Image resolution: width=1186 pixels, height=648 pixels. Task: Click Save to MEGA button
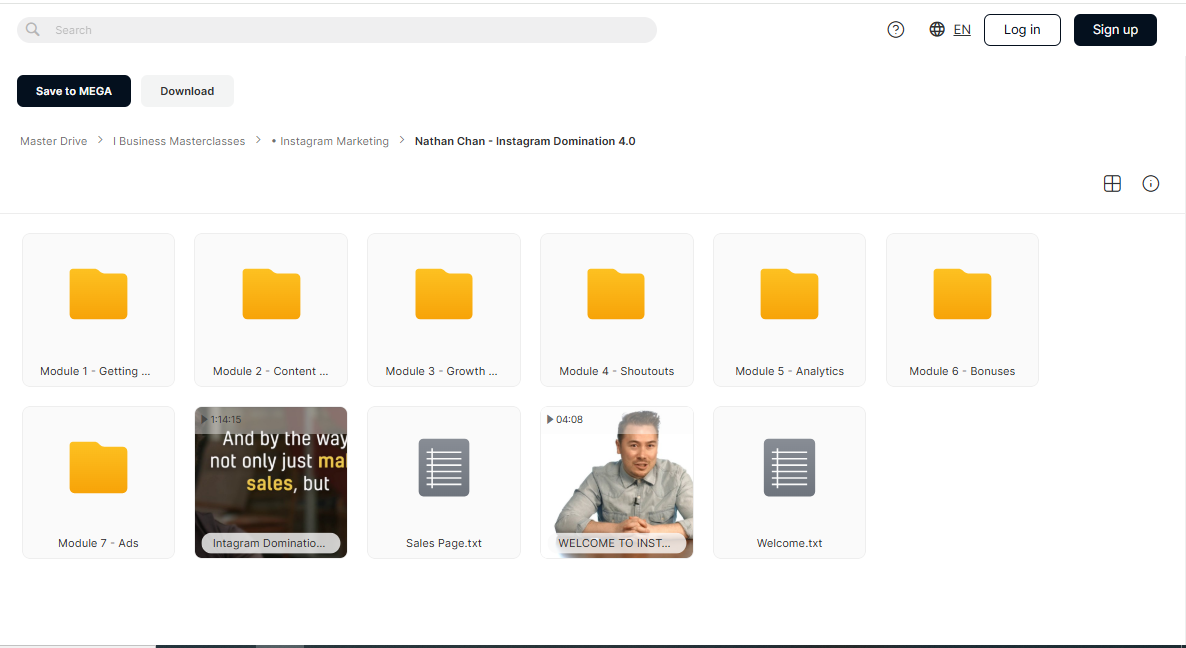pos(73,91)
